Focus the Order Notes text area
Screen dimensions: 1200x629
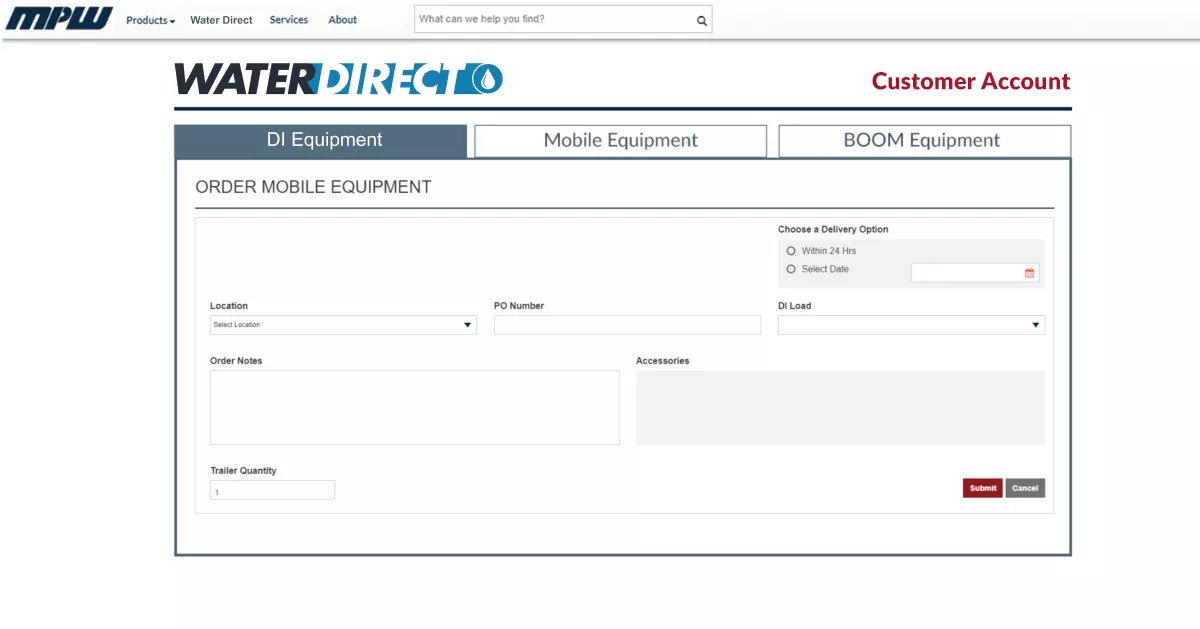point(414,407)
